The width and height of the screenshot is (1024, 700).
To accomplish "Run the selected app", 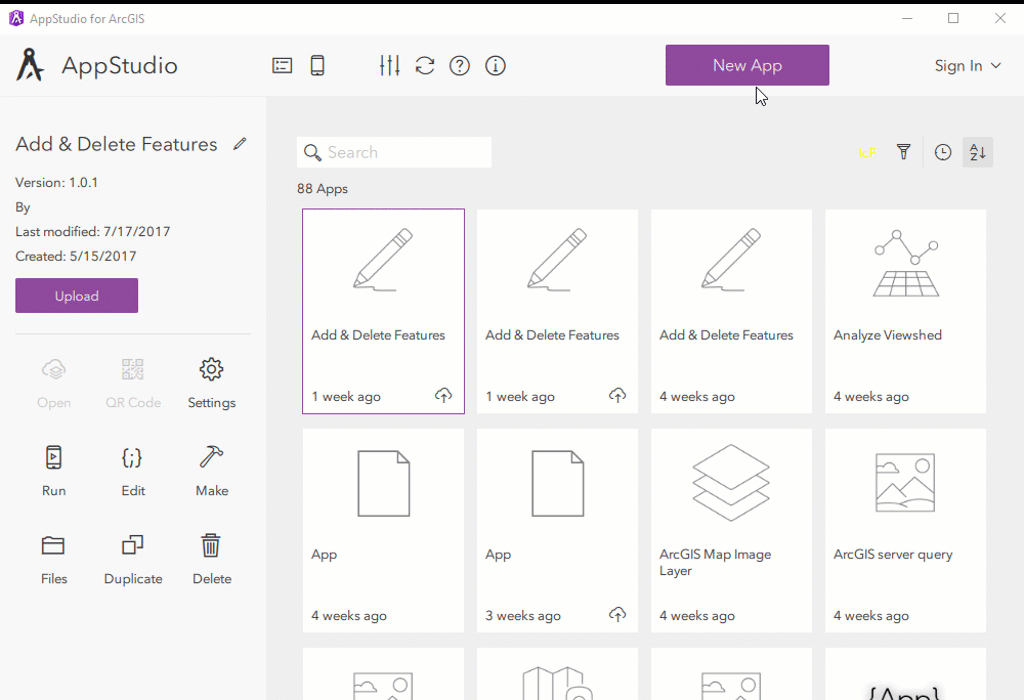I will click(54, 471).
